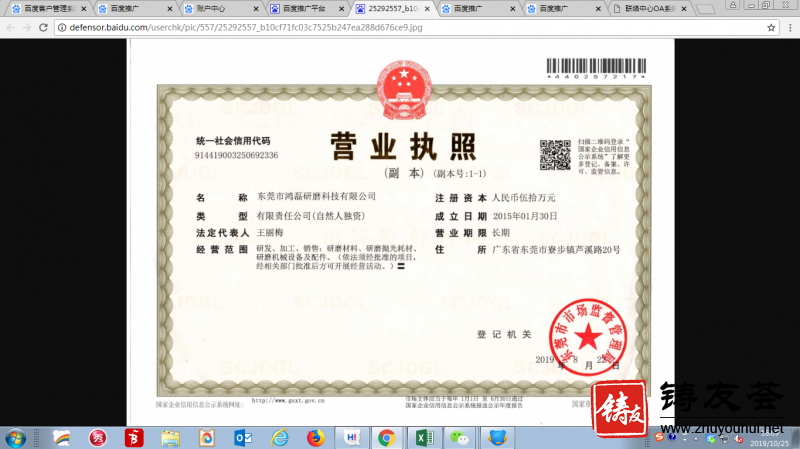
Task: Click credit code 914419003250692336
Action: pos(236,155)
